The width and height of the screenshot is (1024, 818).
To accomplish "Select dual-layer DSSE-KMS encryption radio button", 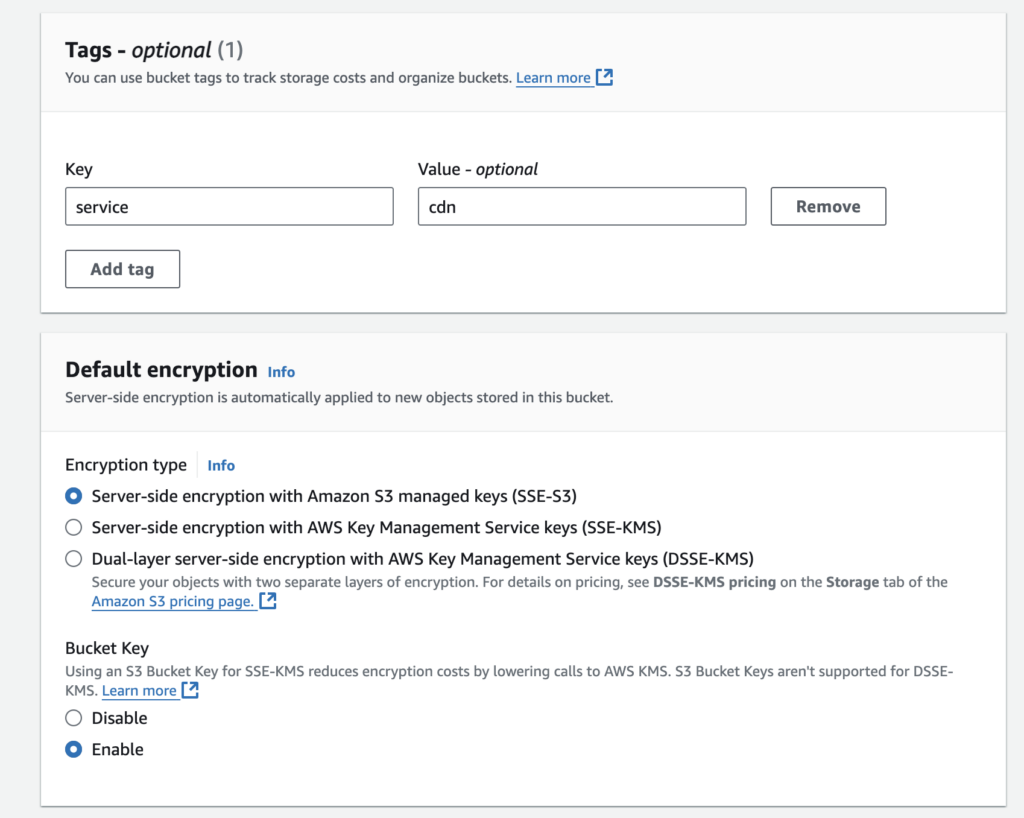I will tap(73, 558).
